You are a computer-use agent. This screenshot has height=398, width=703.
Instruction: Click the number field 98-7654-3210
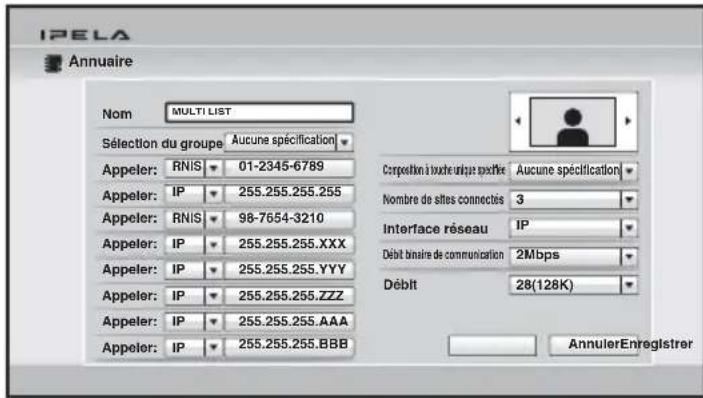pos(289,219)
